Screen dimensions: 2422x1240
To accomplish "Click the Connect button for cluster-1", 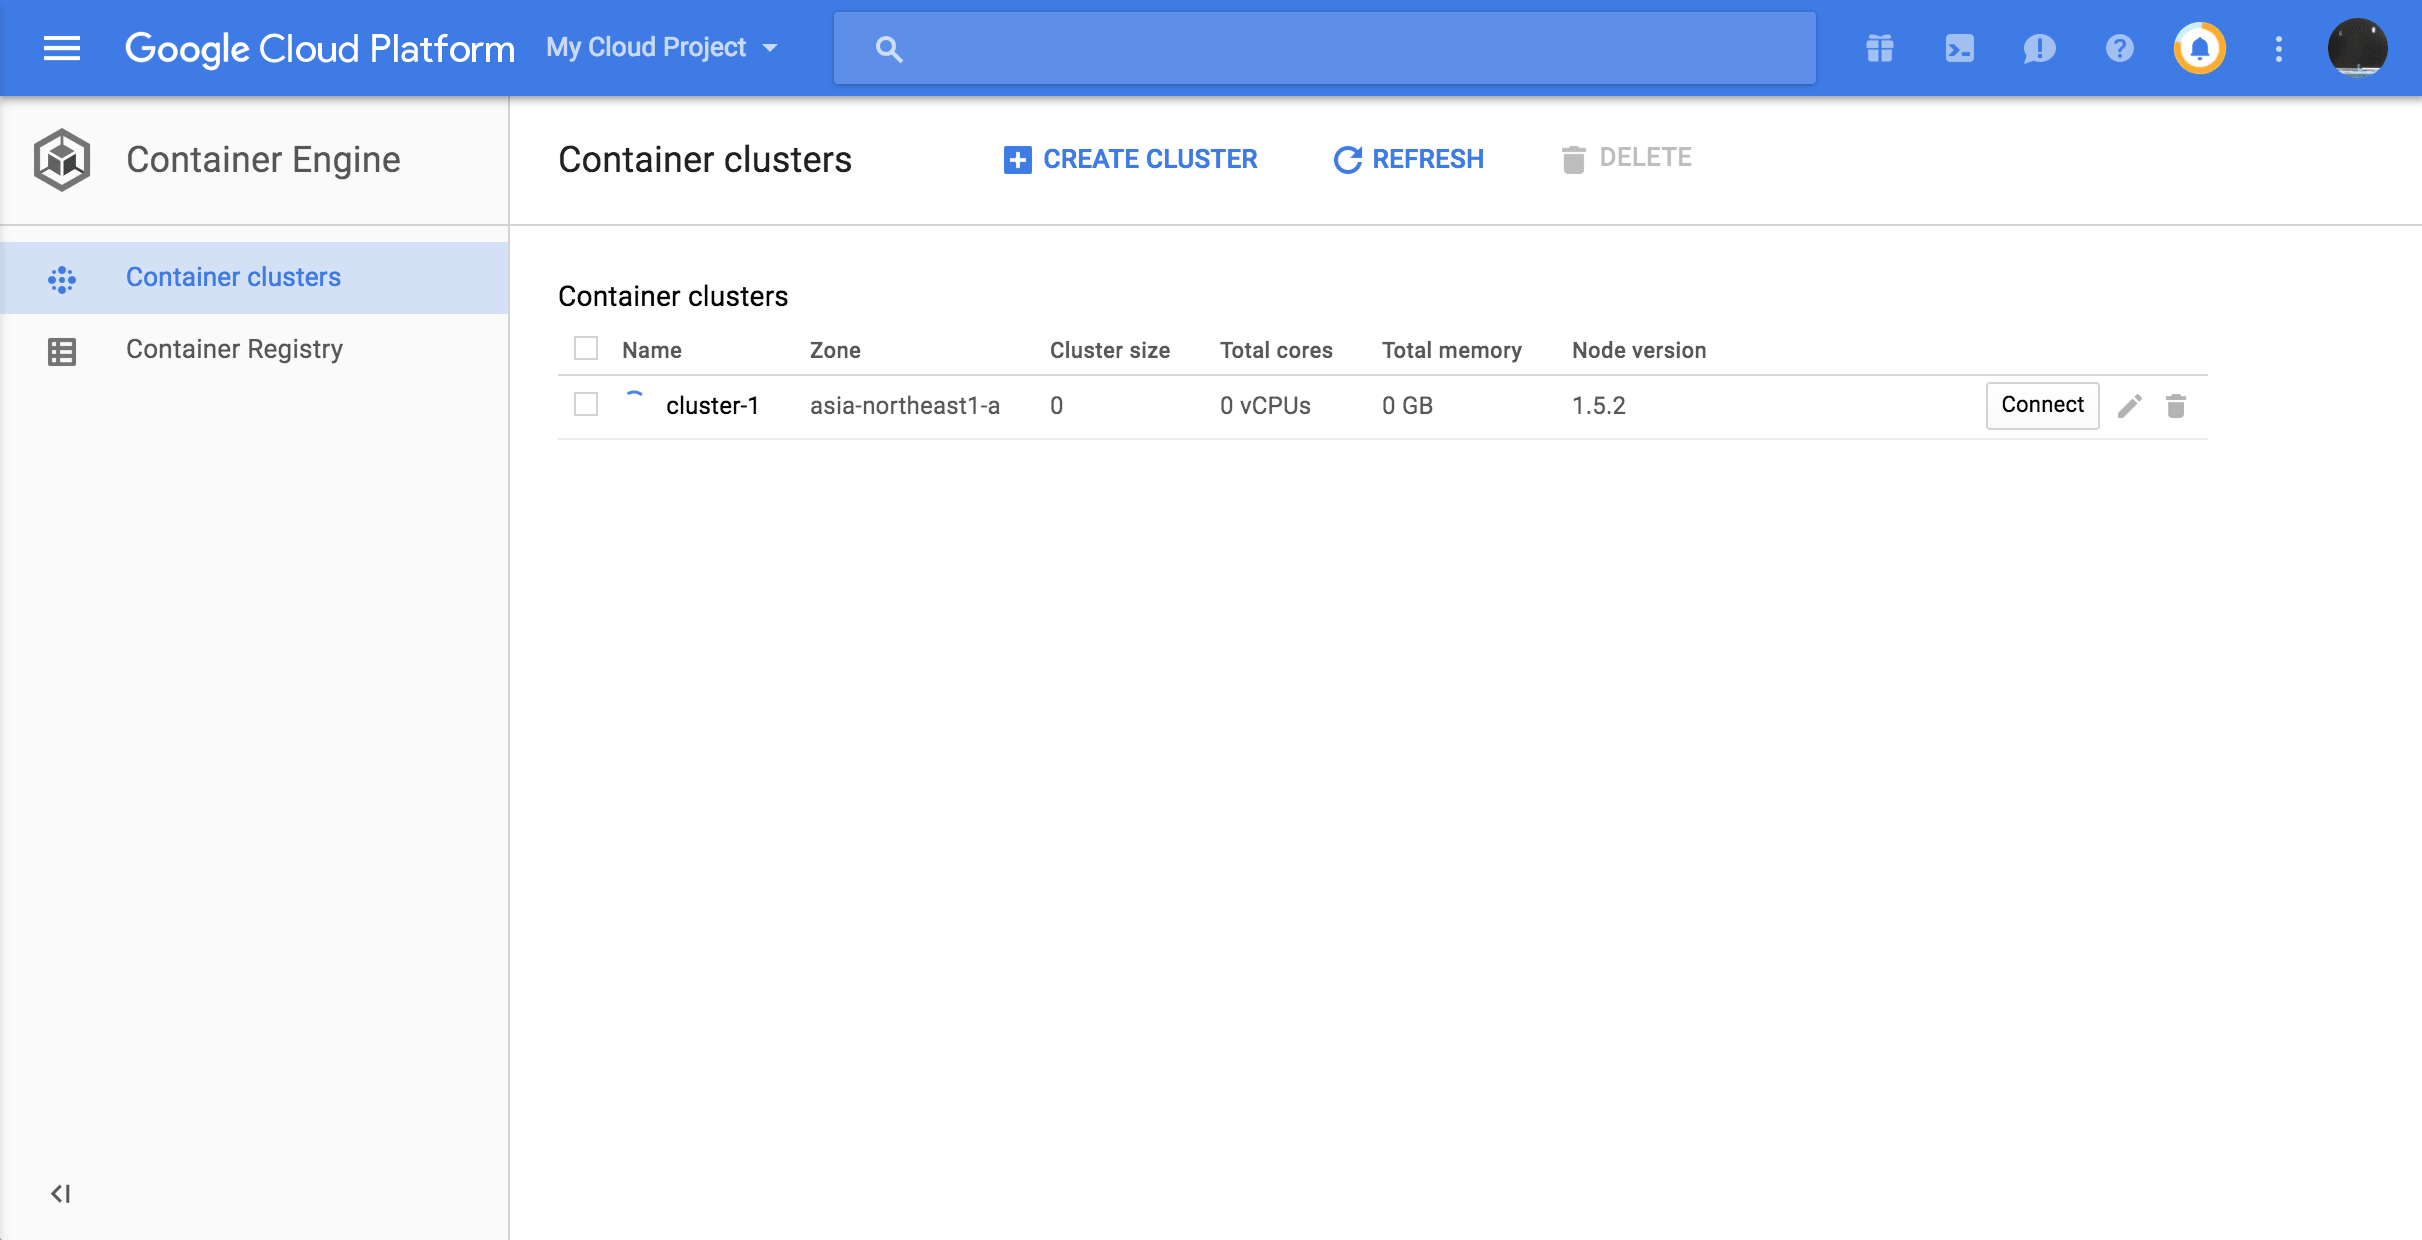I will (2042, 405).
